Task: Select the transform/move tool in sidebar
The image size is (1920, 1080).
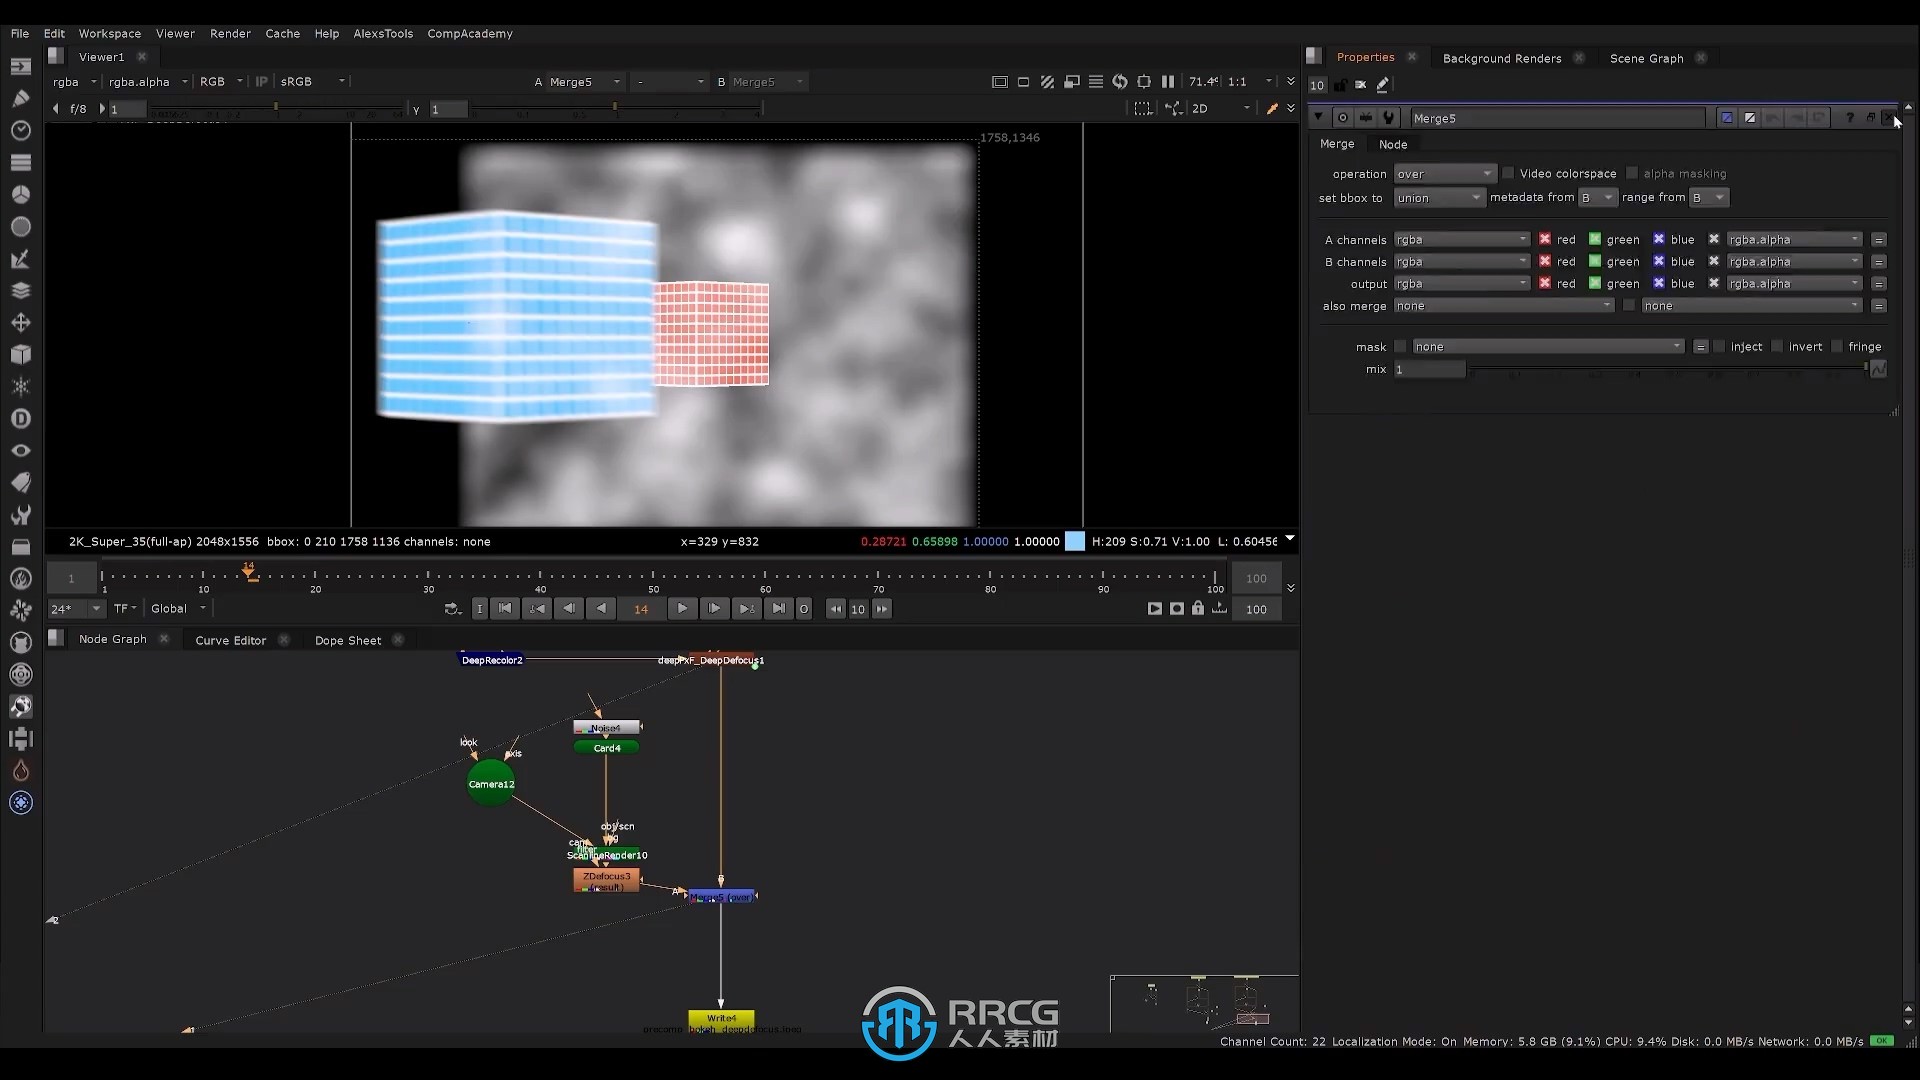Action: point(20,322)
